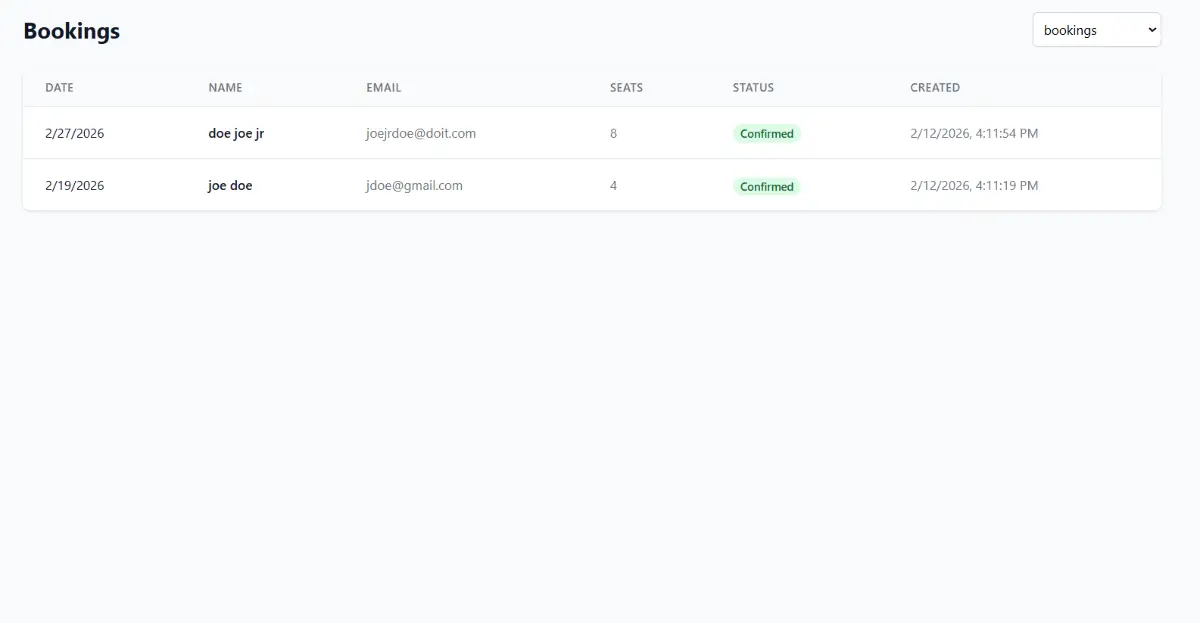
Task: Click the CREATED column header
Action: pos(934,88)
